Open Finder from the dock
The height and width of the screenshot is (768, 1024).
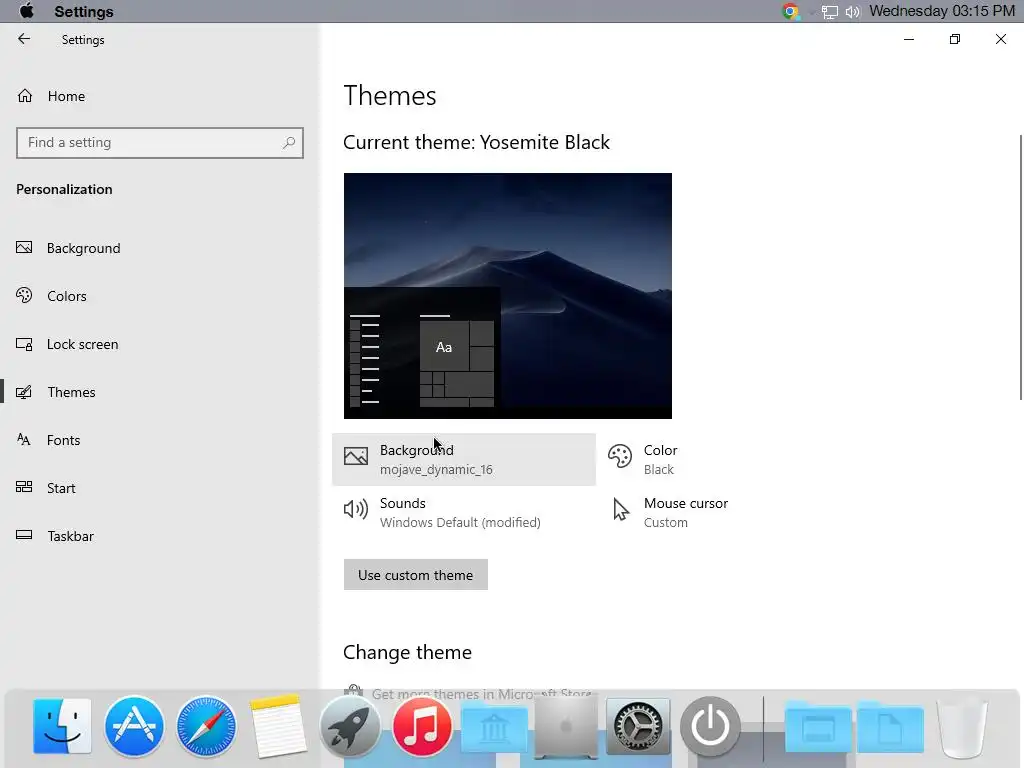tap(62, 726)
